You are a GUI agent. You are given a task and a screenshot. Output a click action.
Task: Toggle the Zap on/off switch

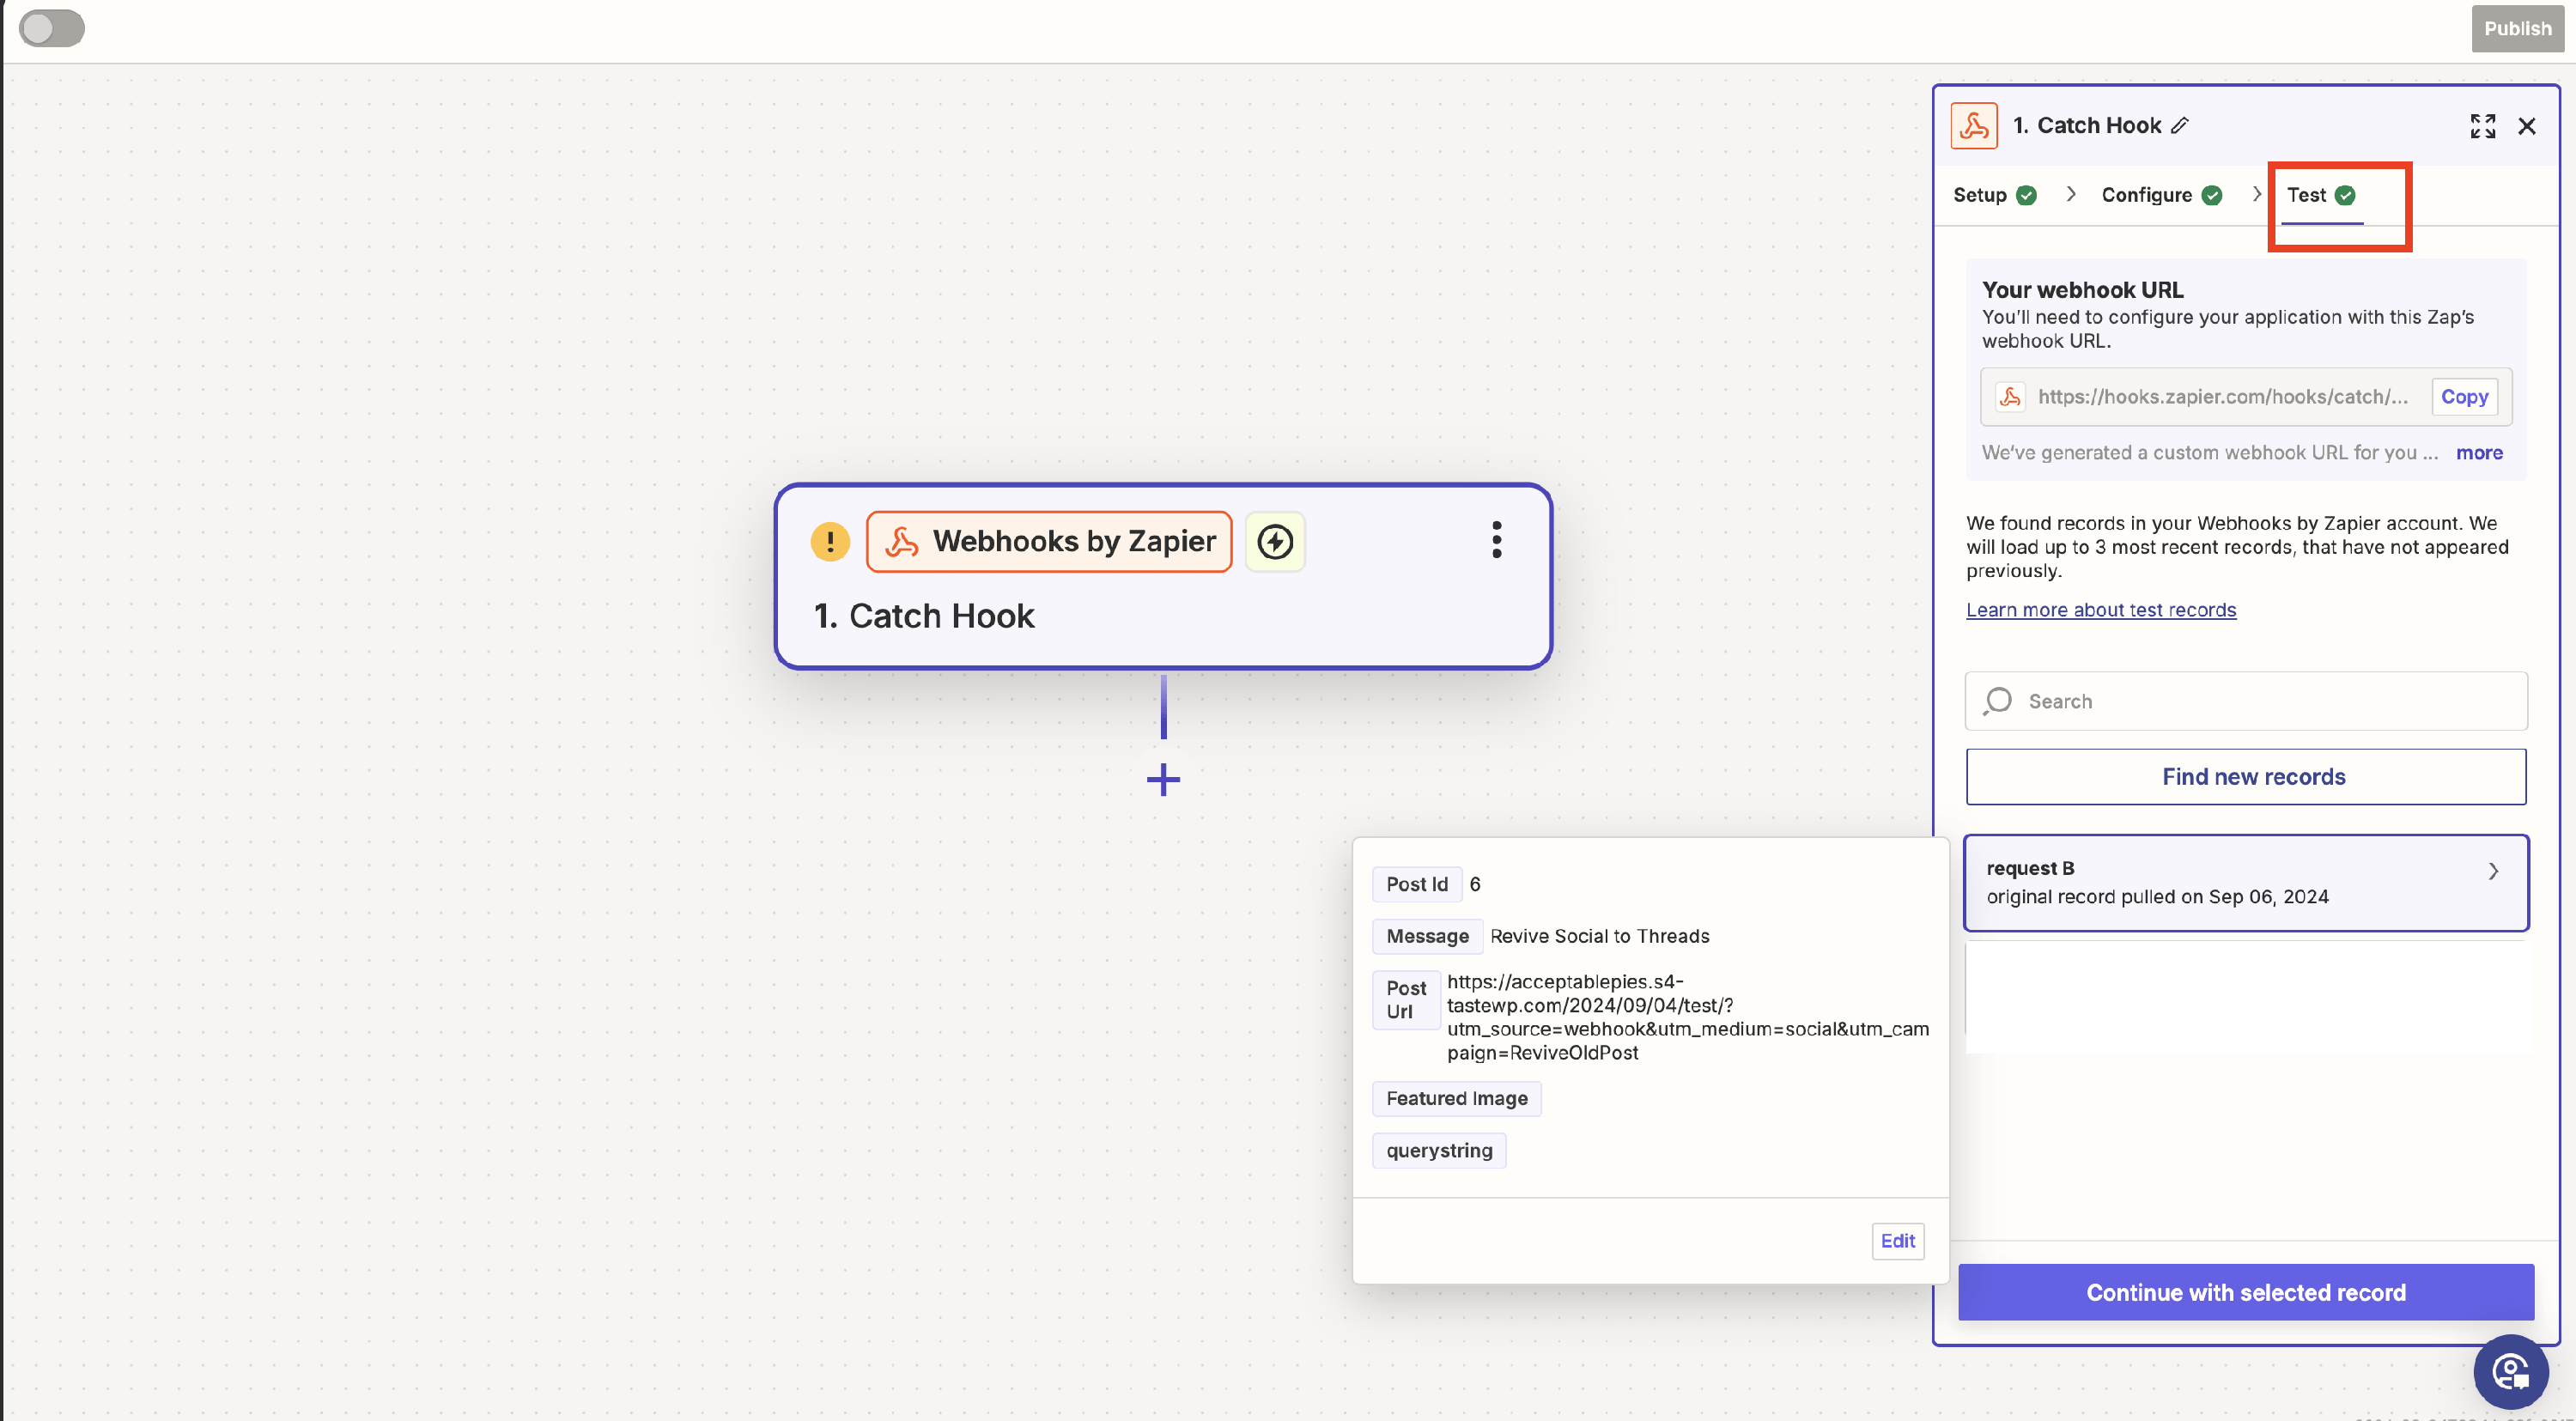[x=51, y=28]
